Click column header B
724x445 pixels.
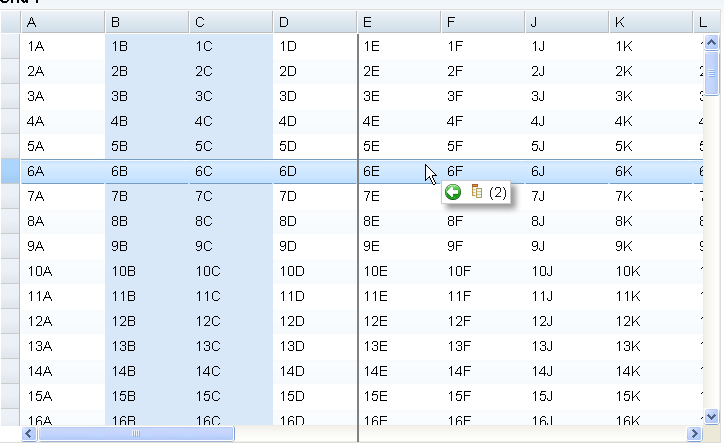146,21
